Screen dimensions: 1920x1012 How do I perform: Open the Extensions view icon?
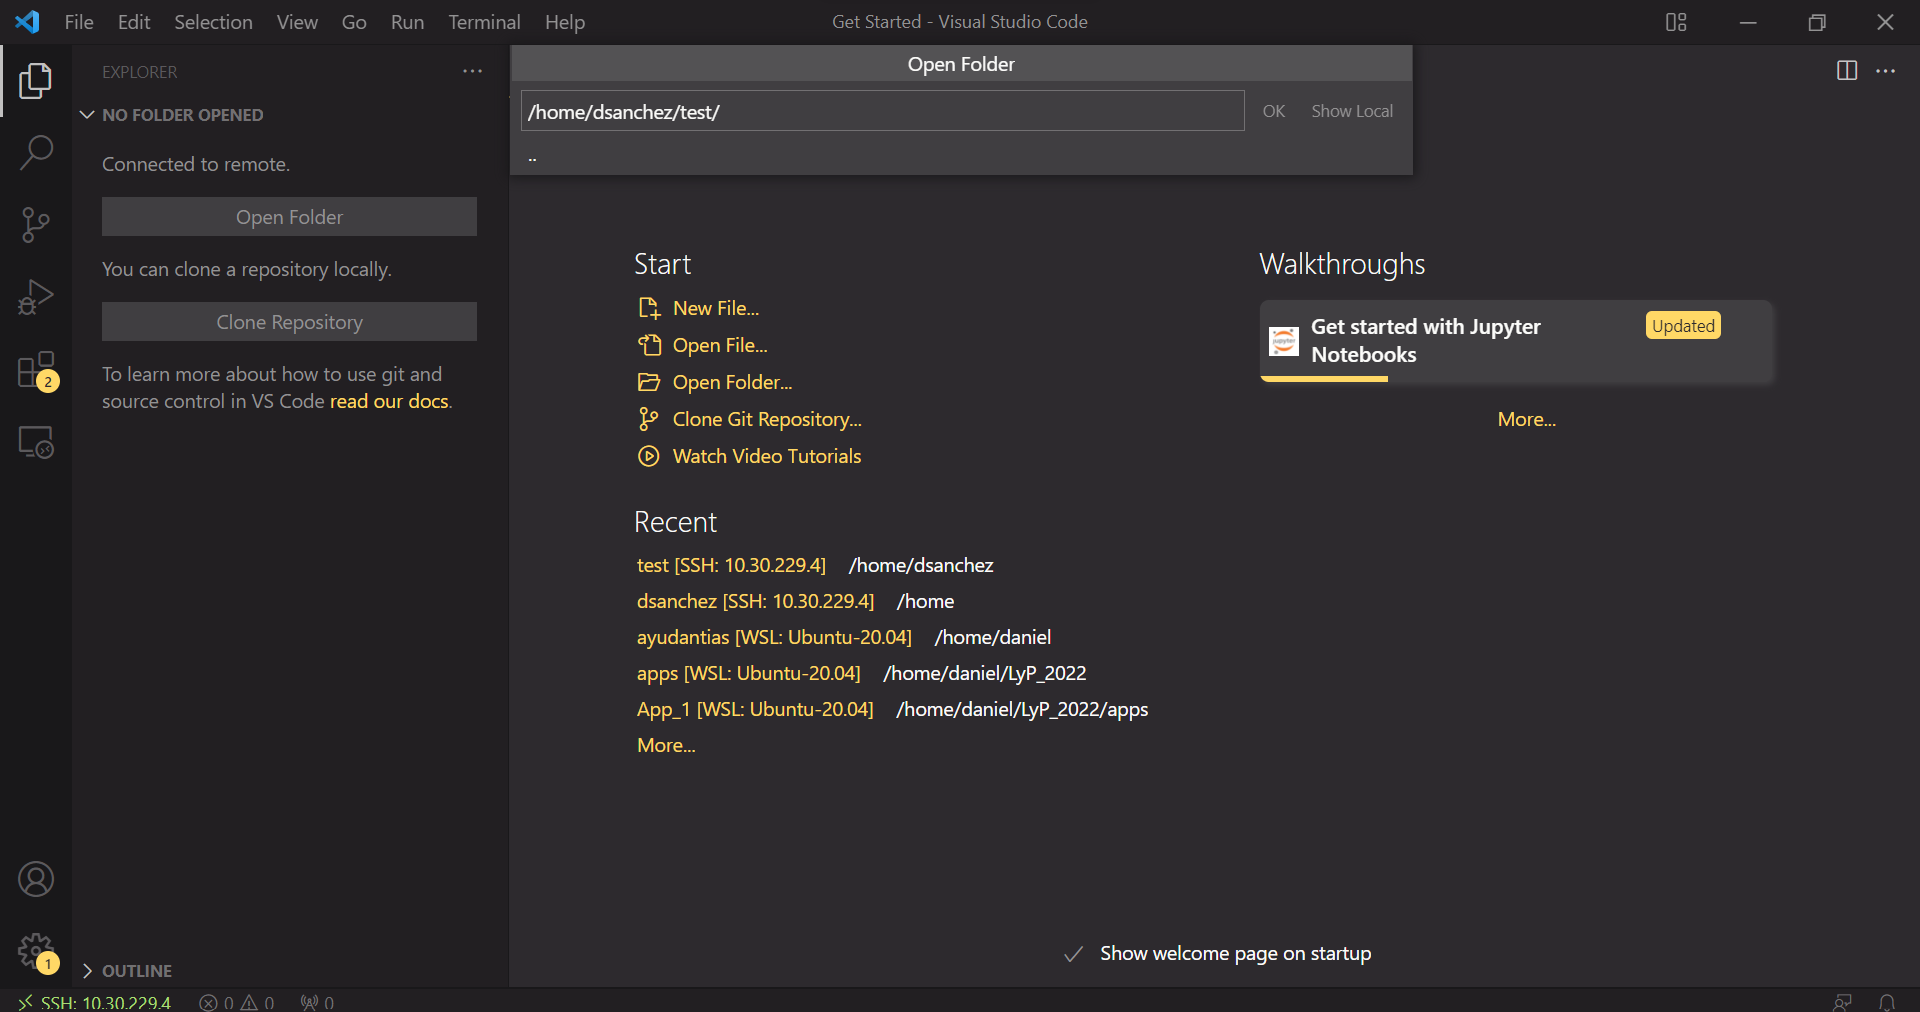tap(36, 370)
